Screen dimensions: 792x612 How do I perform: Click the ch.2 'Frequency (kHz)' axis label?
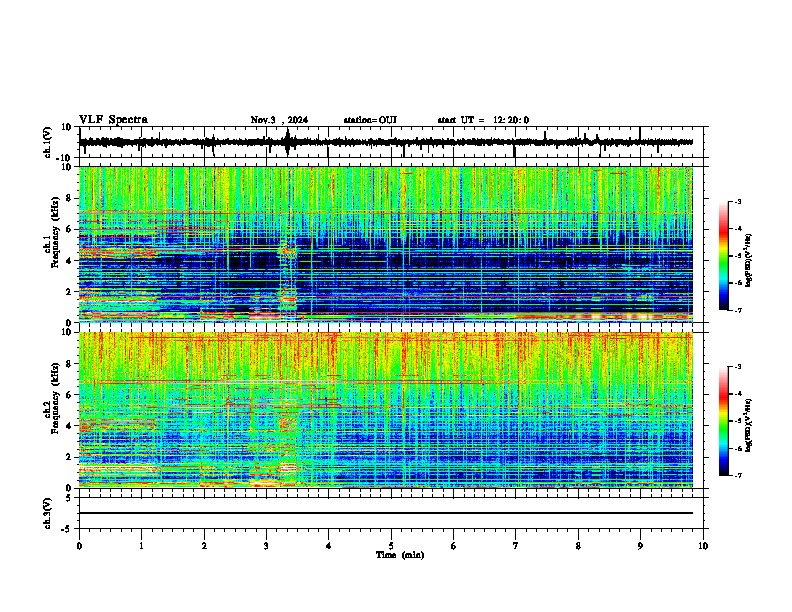pyautogui.click(x=55, y=398)
